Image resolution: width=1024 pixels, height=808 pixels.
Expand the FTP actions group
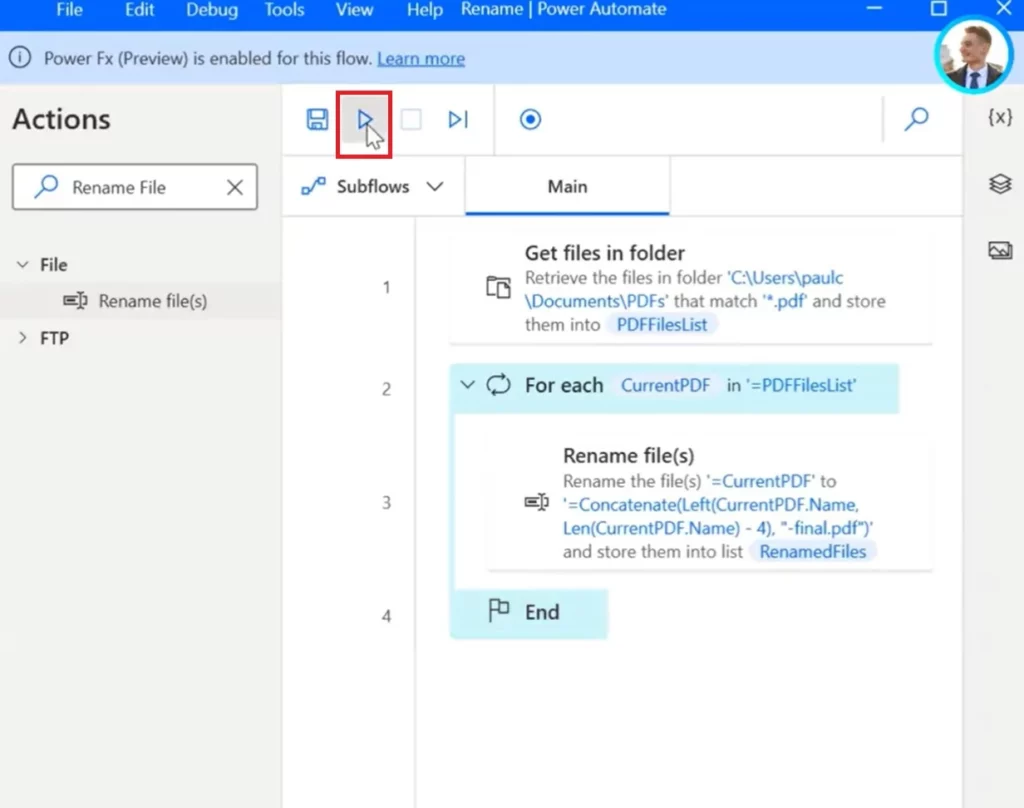pyautogui.click(x=23, y=338)
